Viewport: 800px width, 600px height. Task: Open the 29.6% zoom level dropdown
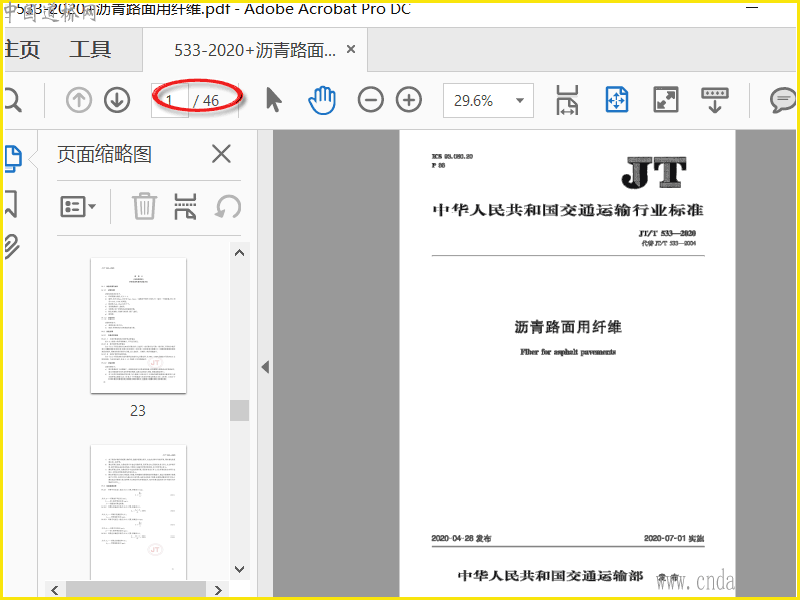click(x=488, y=101)
